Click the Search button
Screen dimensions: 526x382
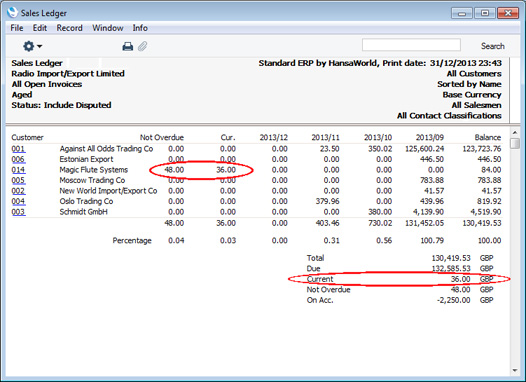click(492, 46)
